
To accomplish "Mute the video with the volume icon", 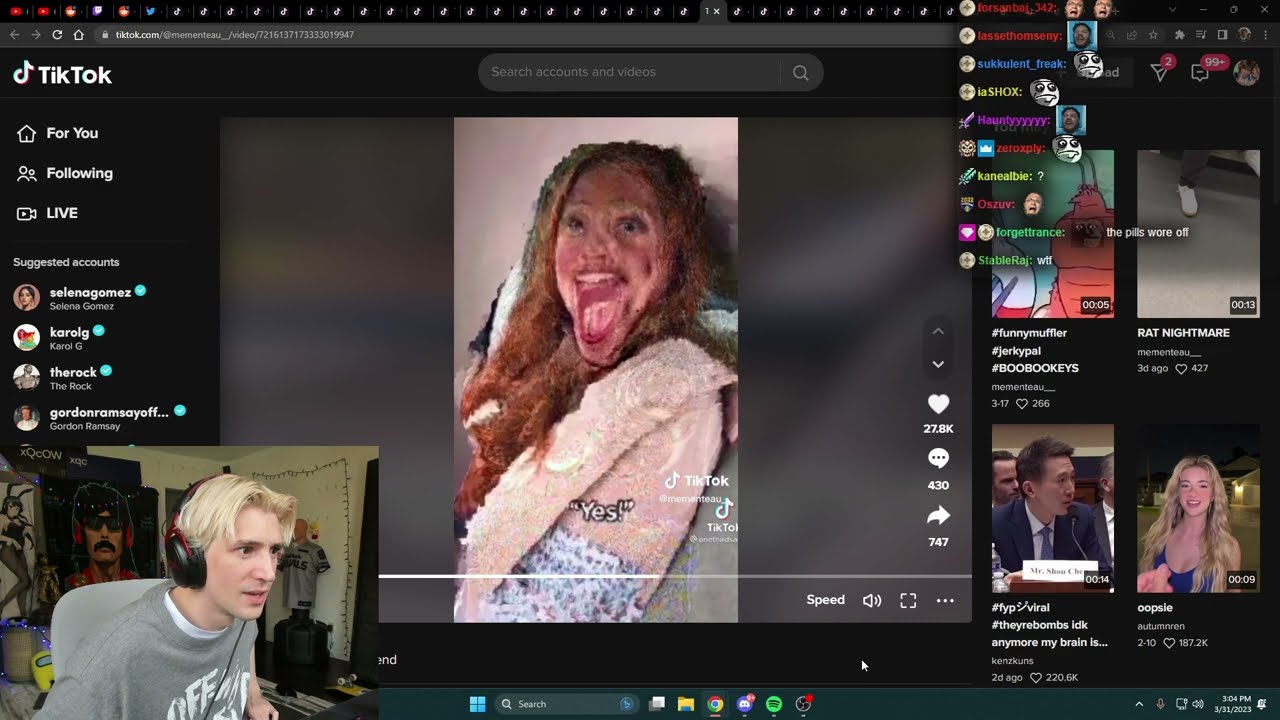I will [872, 600].
